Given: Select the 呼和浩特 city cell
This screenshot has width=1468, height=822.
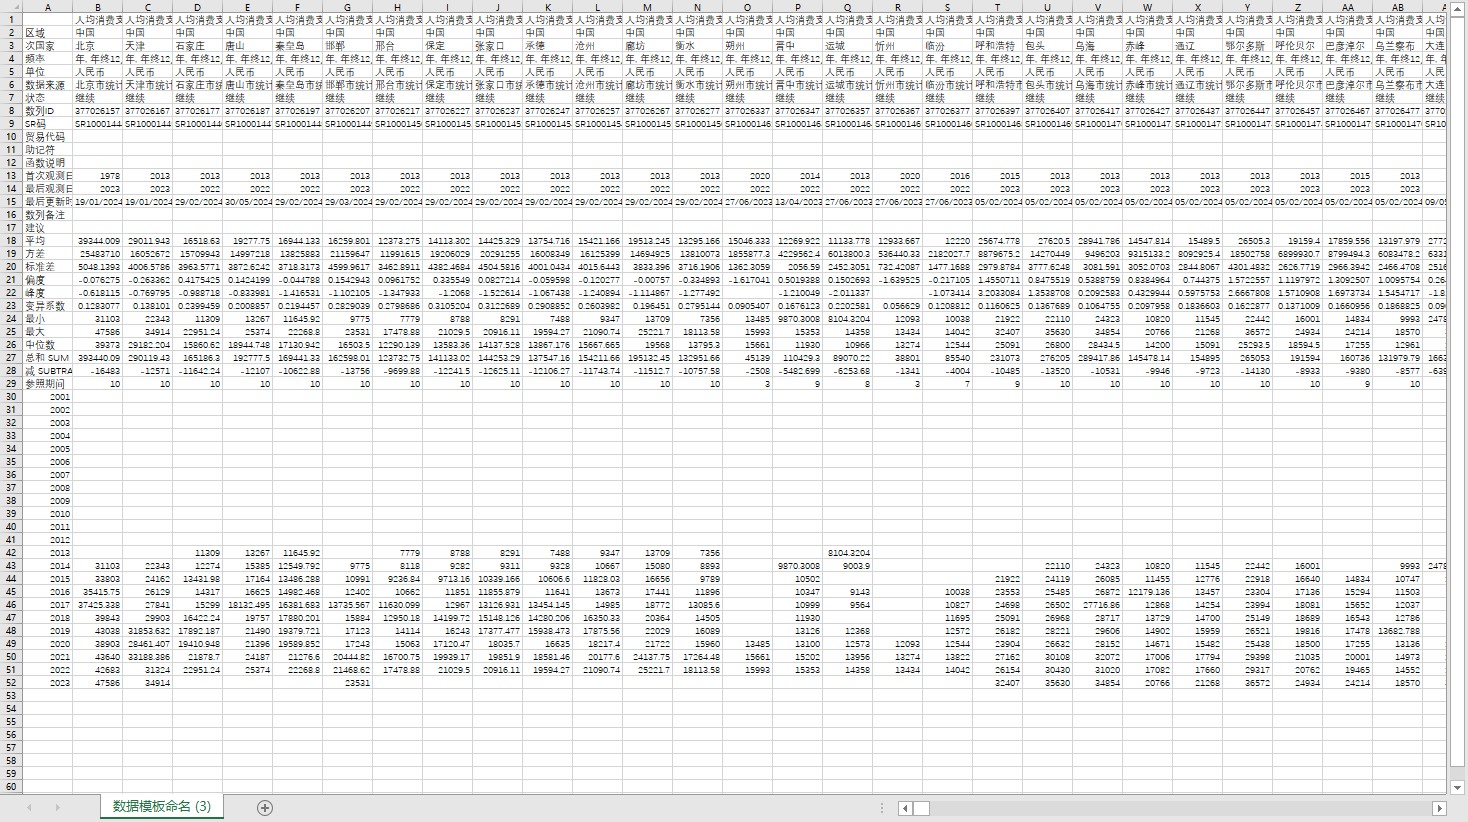Looking at the screenshot, I should pyautogui.click(x=997, y=46).
